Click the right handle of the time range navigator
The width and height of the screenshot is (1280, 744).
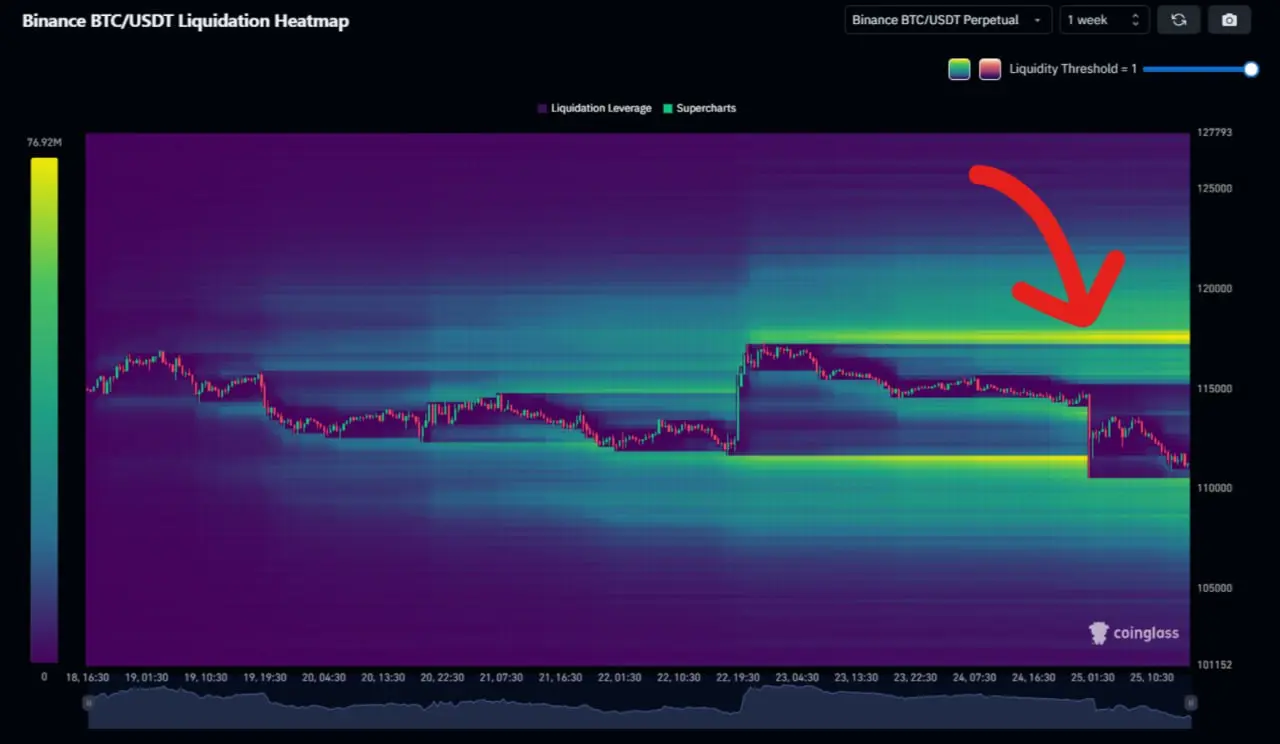click(1190, 703)
